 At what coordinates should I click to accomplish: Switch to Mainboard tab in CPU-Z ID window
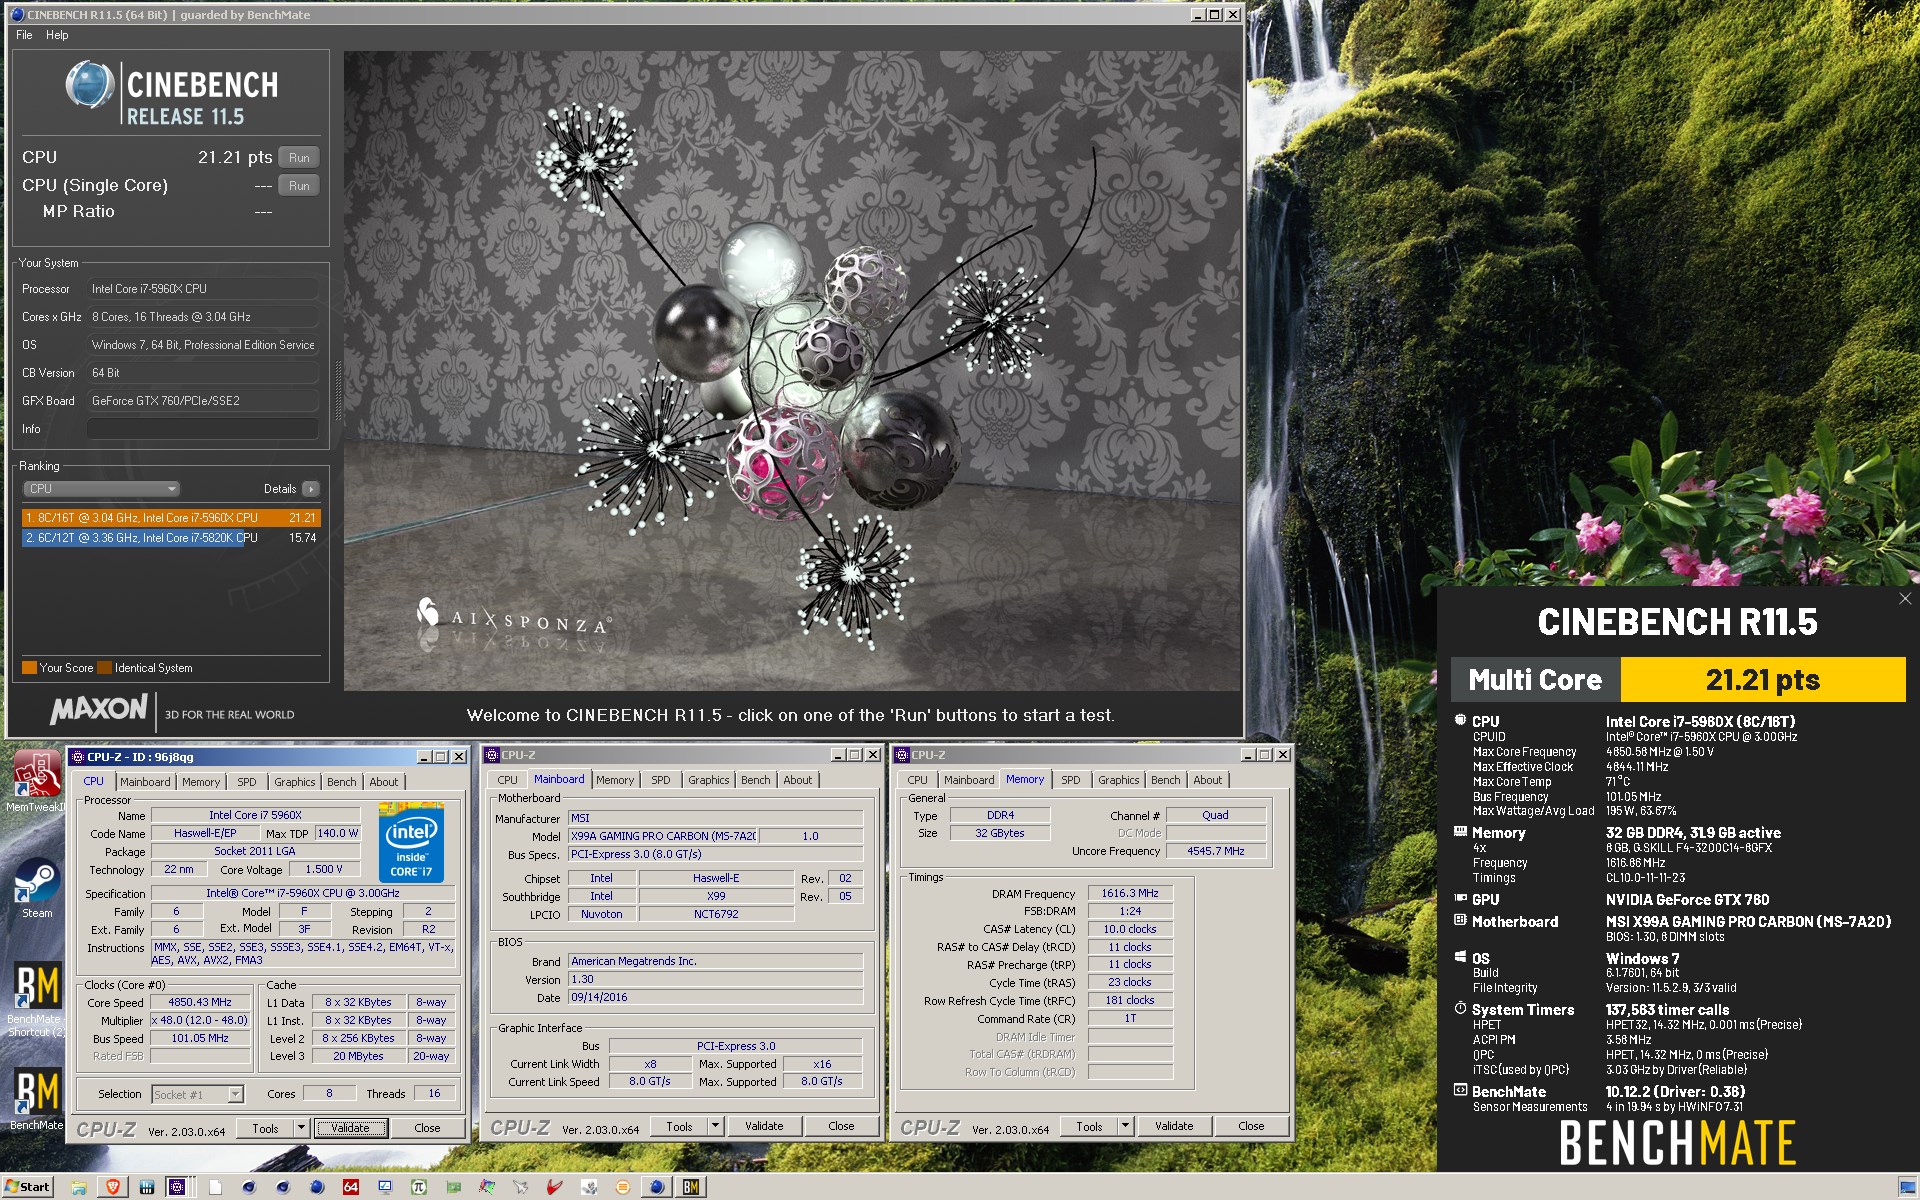point(145,782)
